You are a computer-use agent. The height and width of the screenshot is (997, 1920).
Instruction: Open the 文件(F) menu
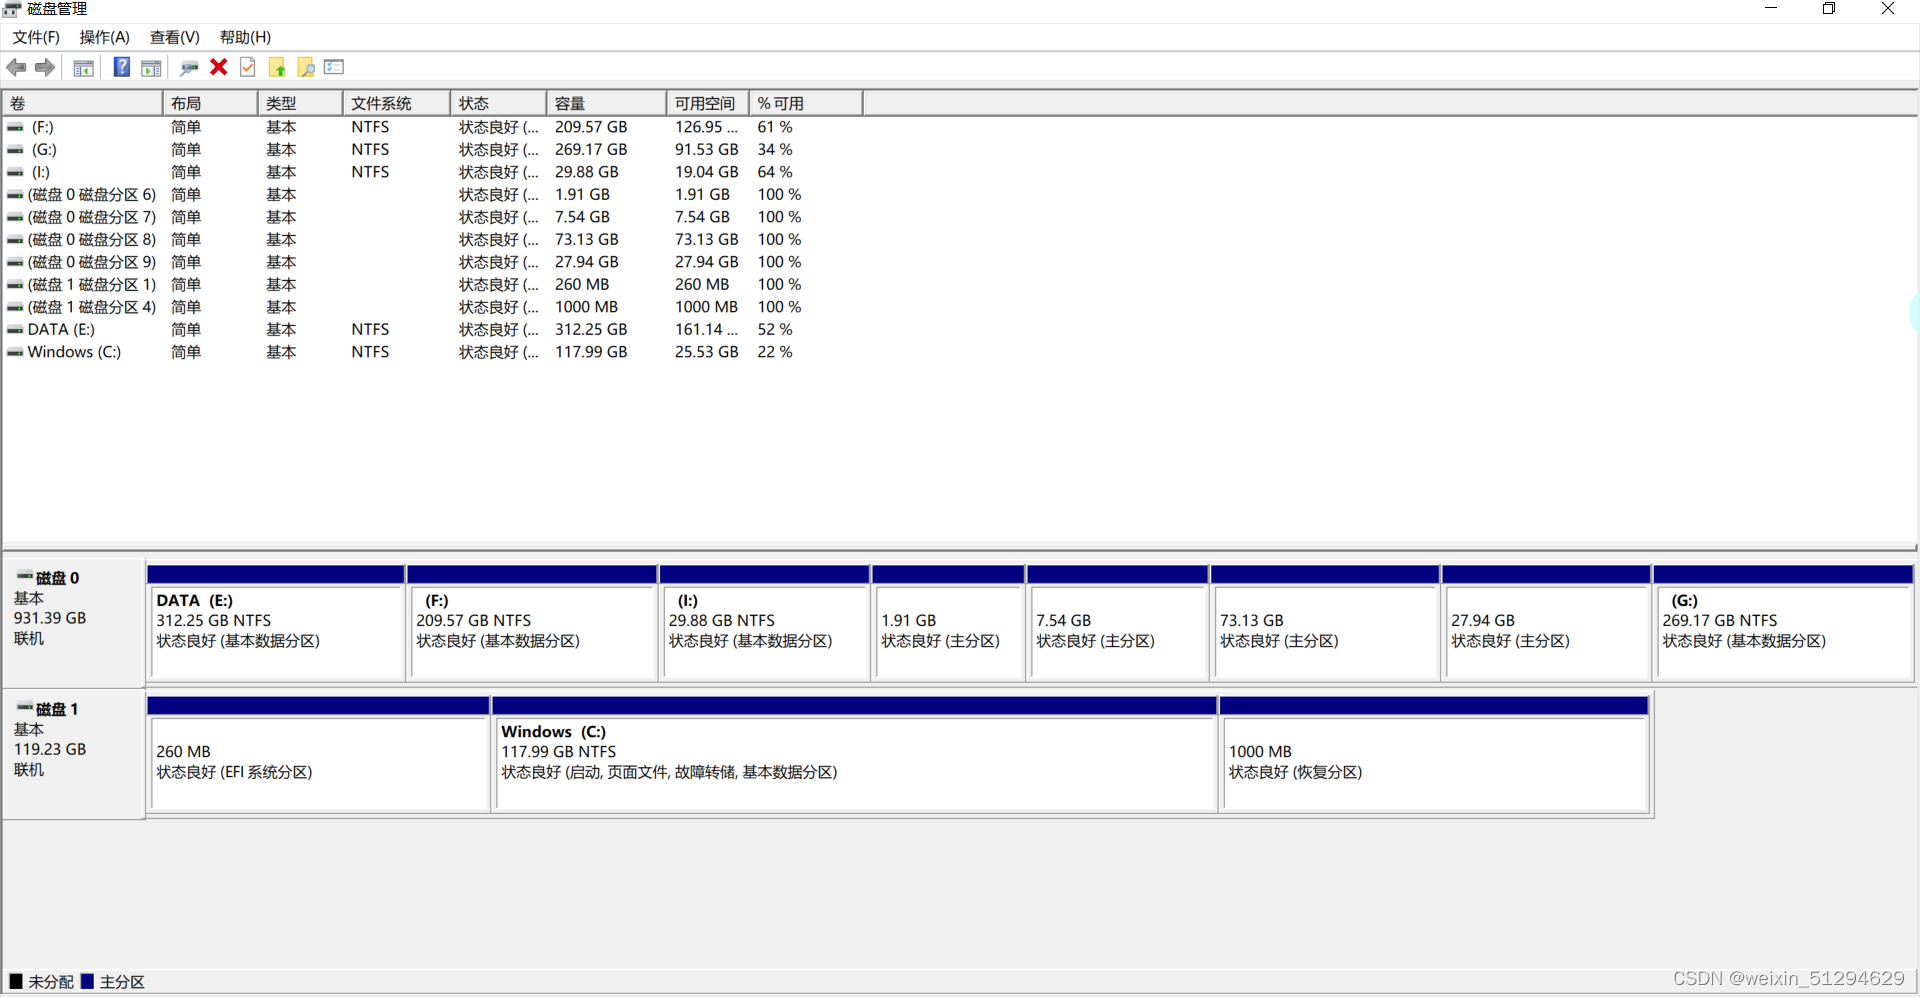tap(36, 37)
